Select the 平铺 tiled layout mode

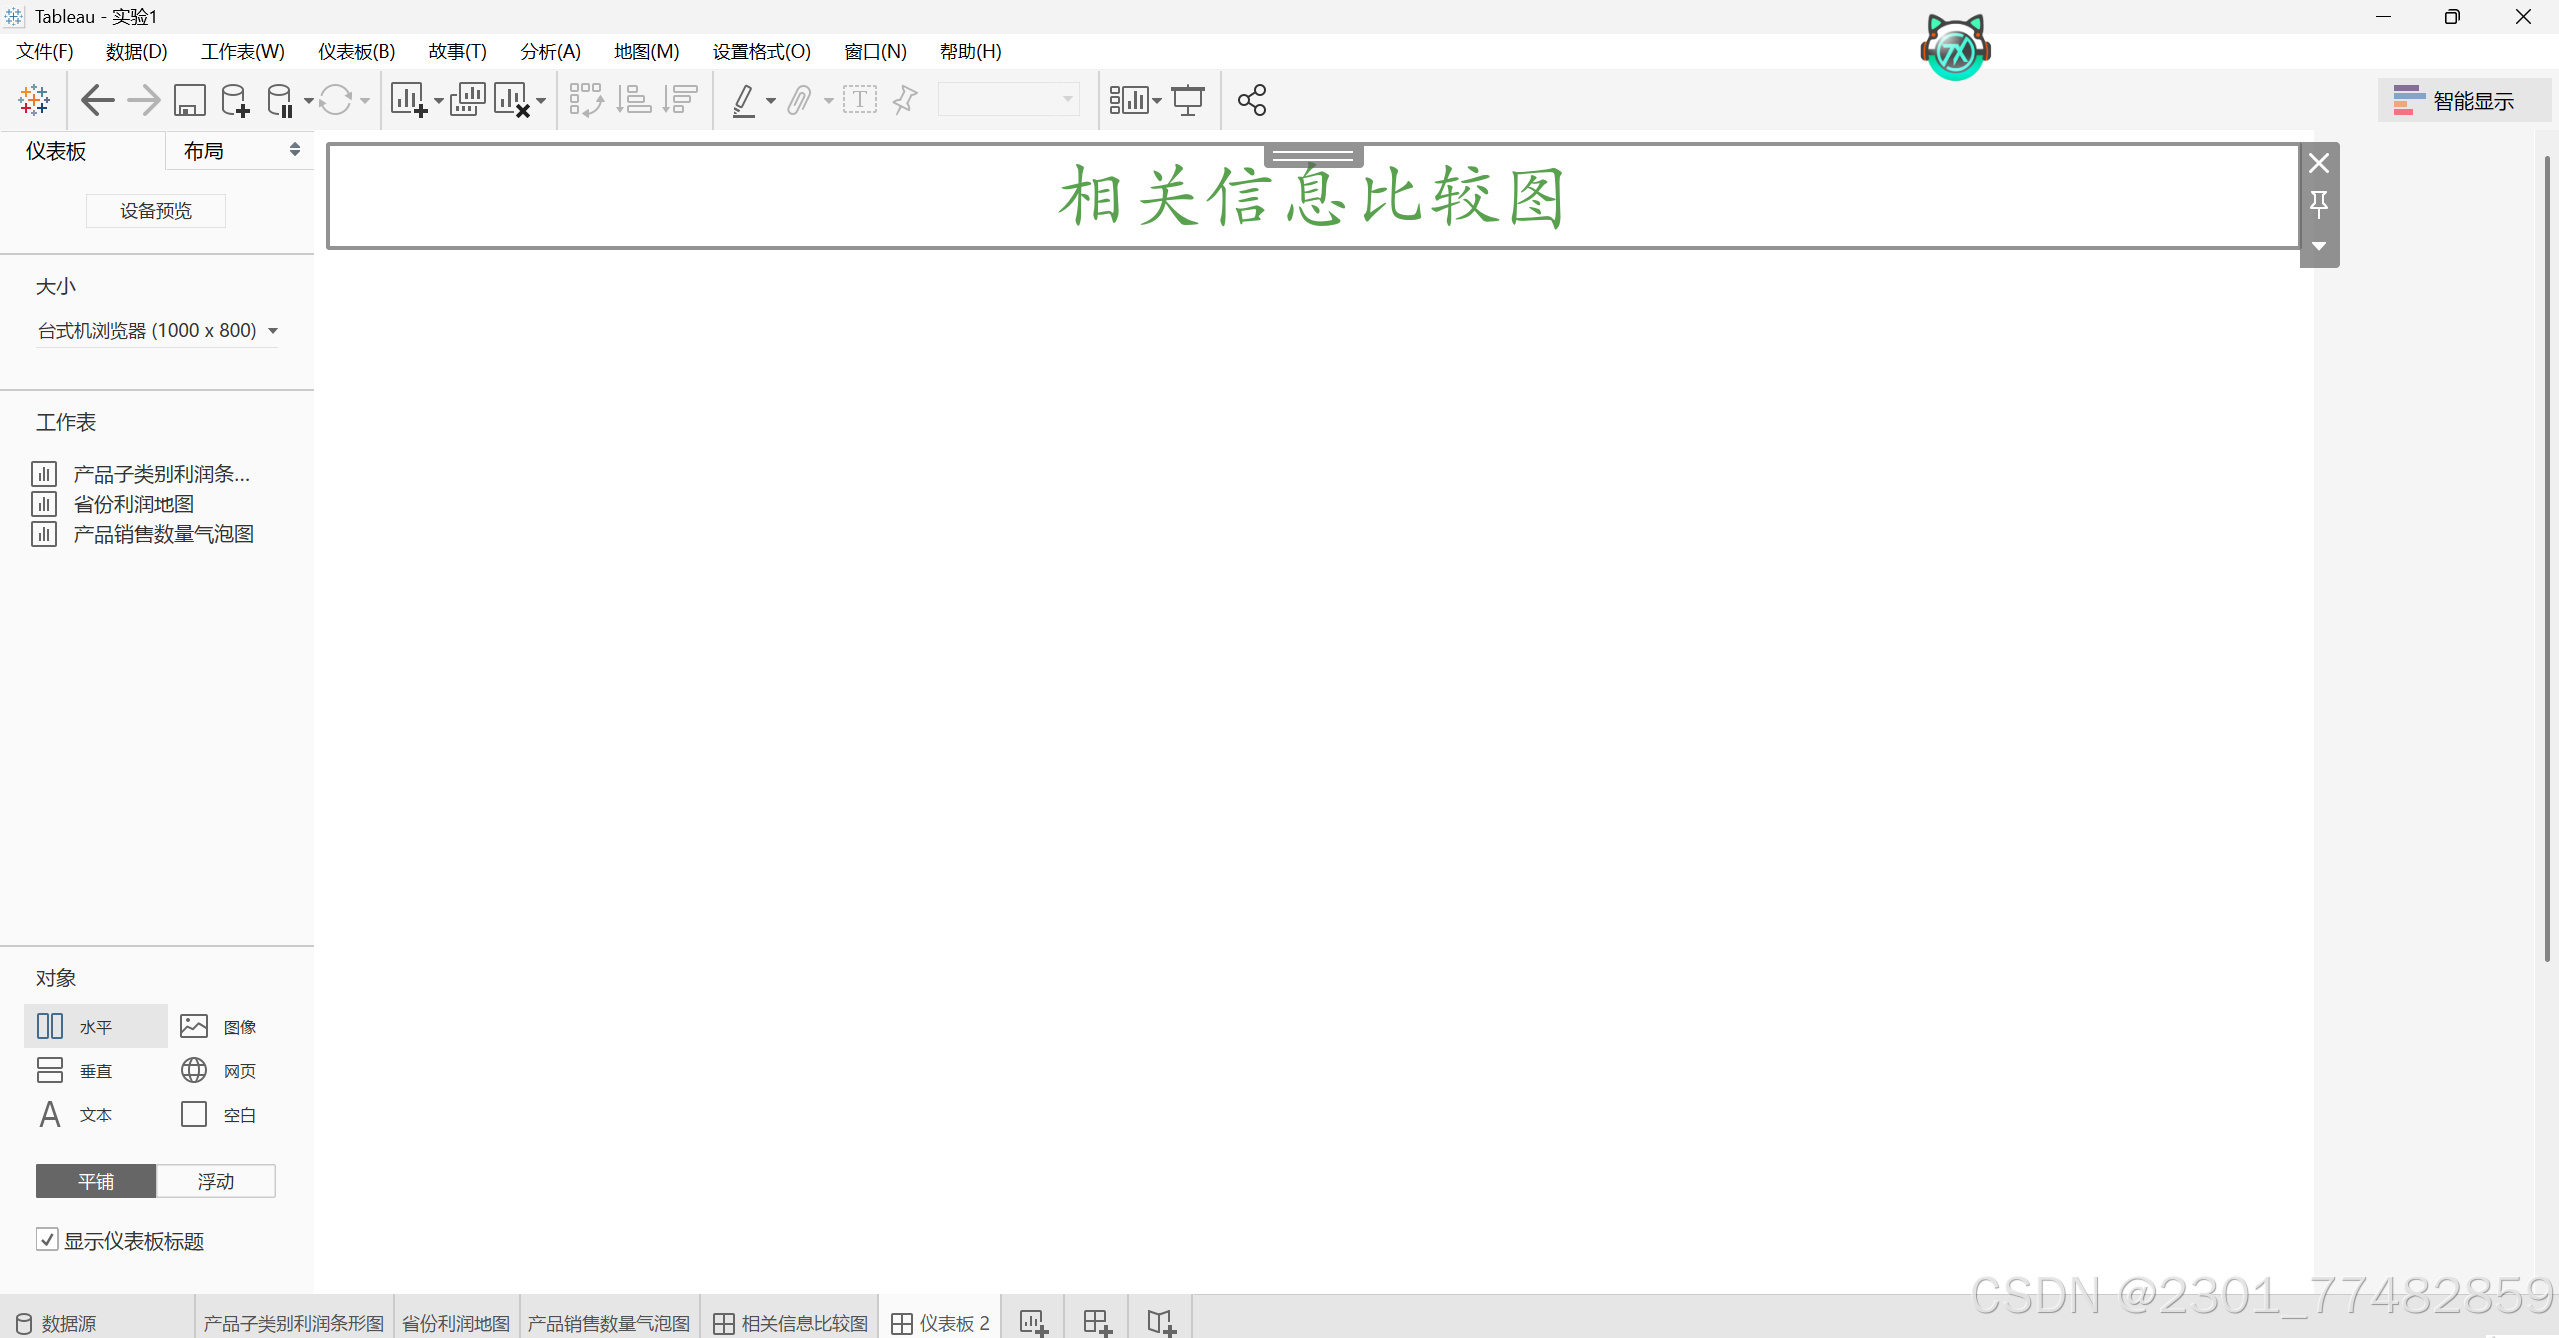96,1181
